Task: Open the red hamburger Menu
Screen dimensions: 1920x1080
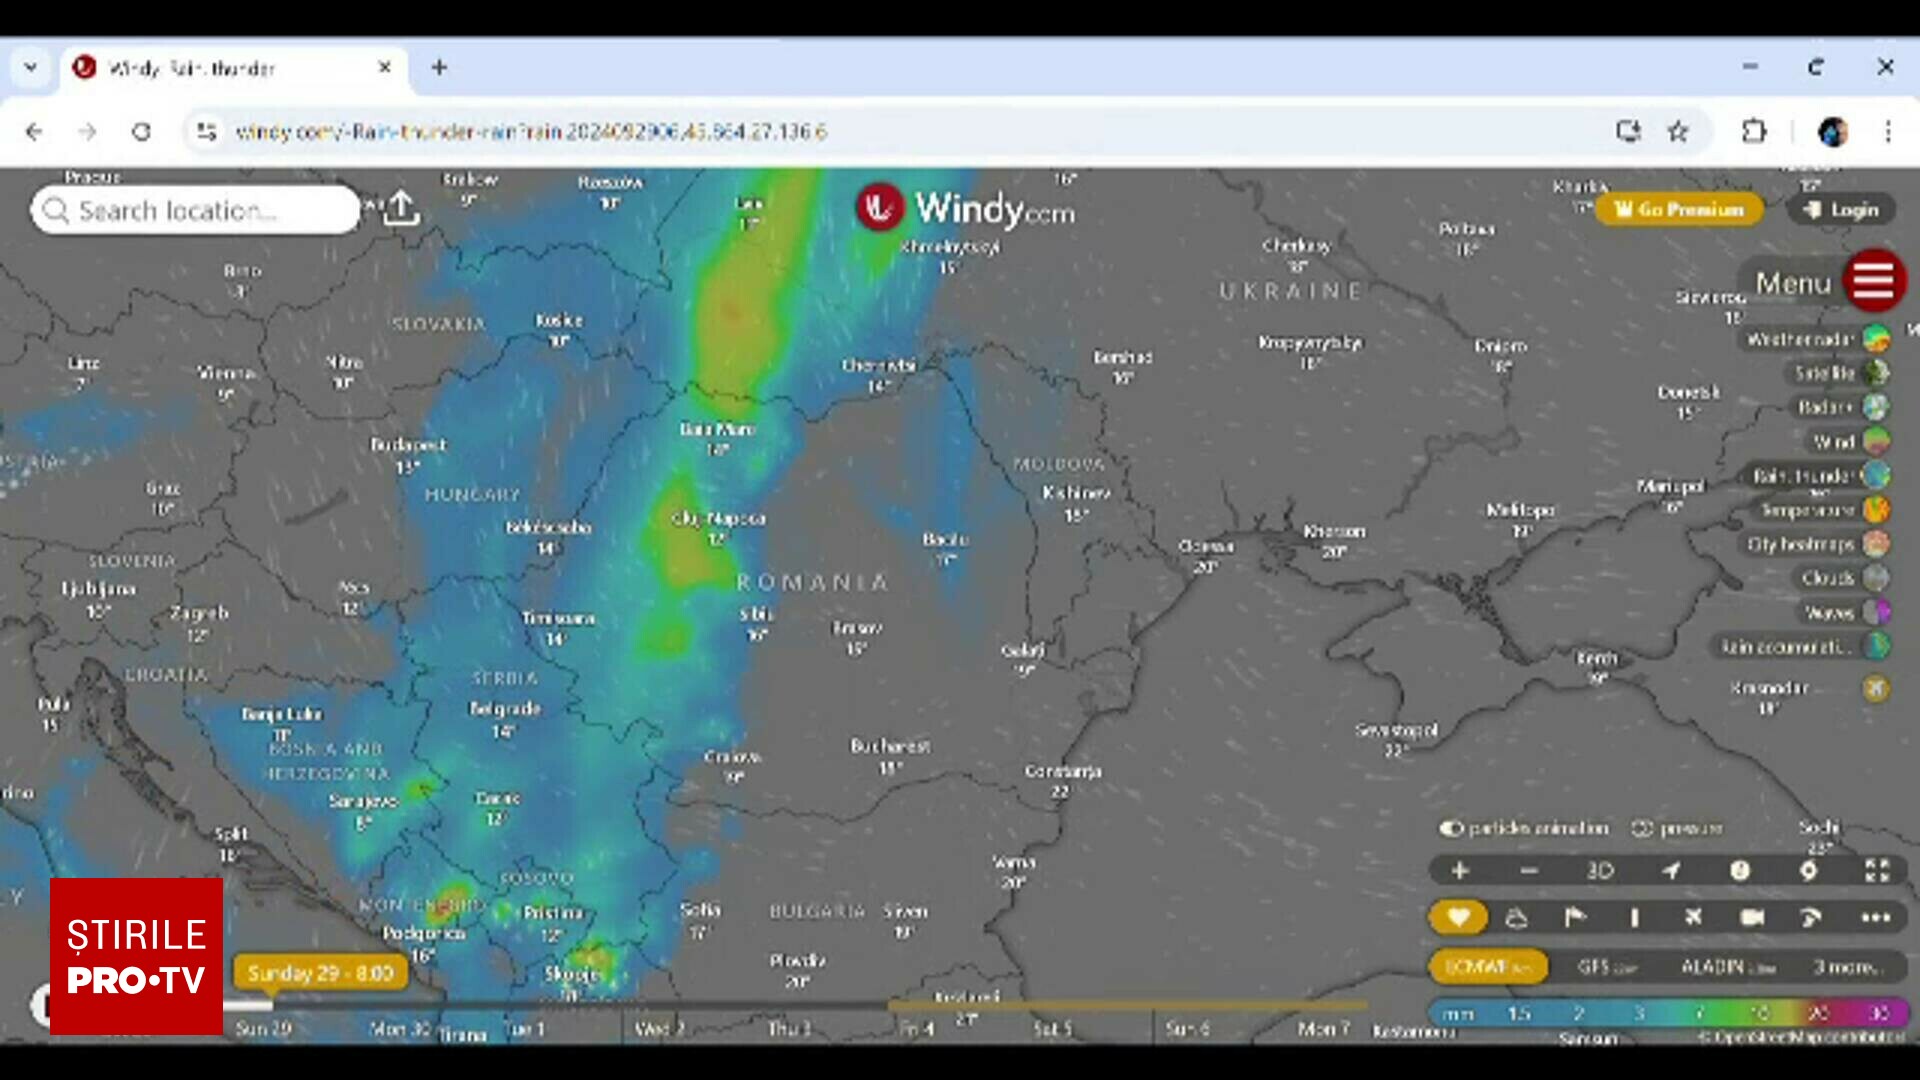Action: coord(1873,281)
